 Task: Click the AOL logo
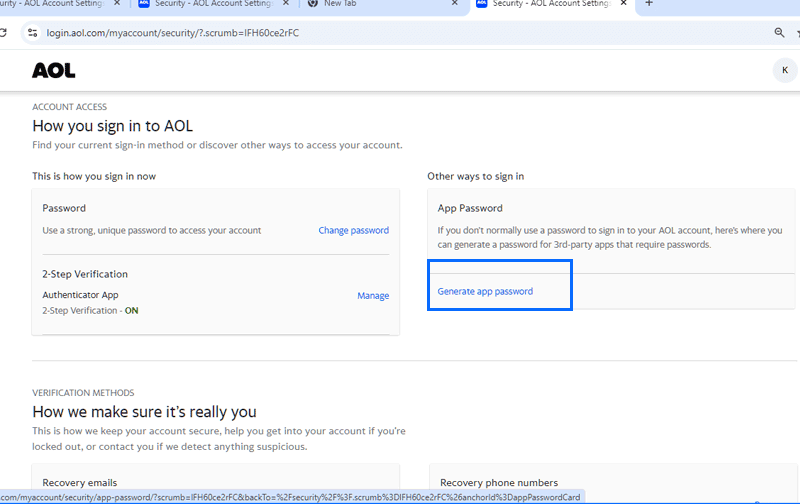click(54, 70)
